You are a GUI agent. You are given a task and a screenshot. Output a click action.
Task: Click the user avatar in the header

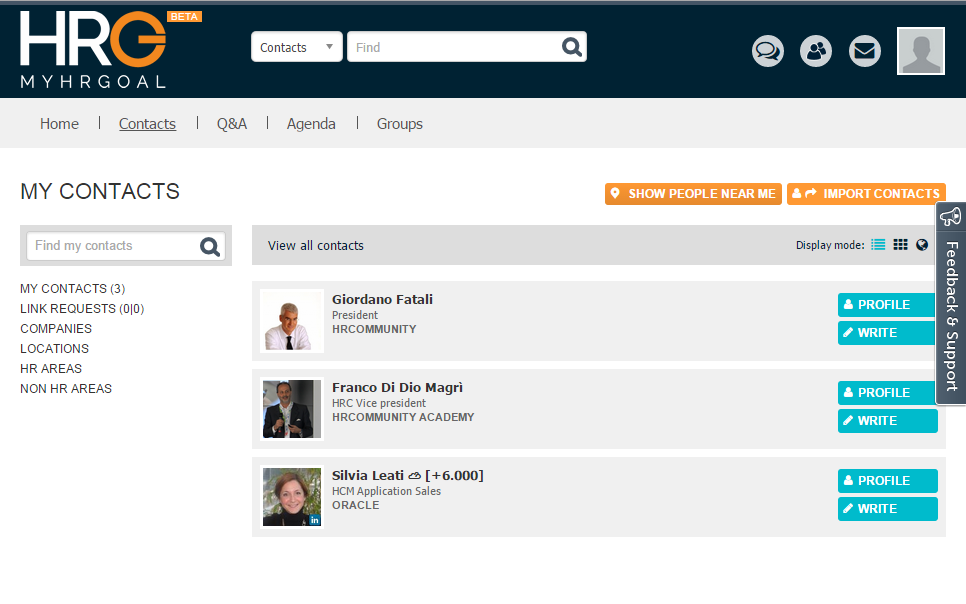921,51
